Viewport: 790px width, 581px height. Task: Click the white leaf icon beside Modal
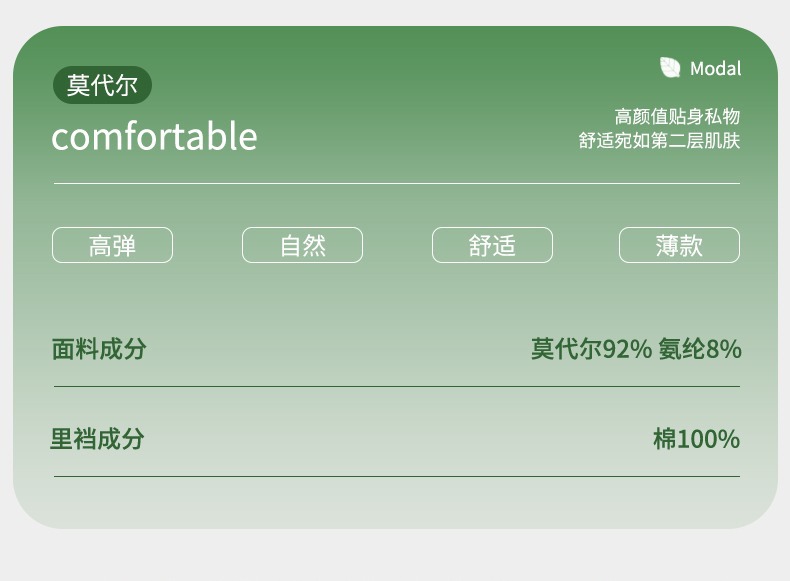coord(670,67)
